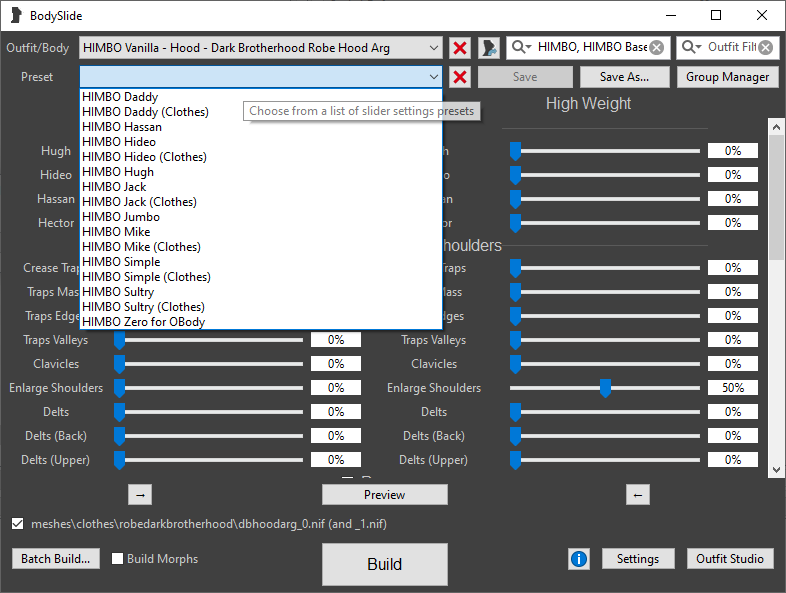Screen dimensions: 786x593
Task: Open the About info icon
Action: tap(579, 558)
